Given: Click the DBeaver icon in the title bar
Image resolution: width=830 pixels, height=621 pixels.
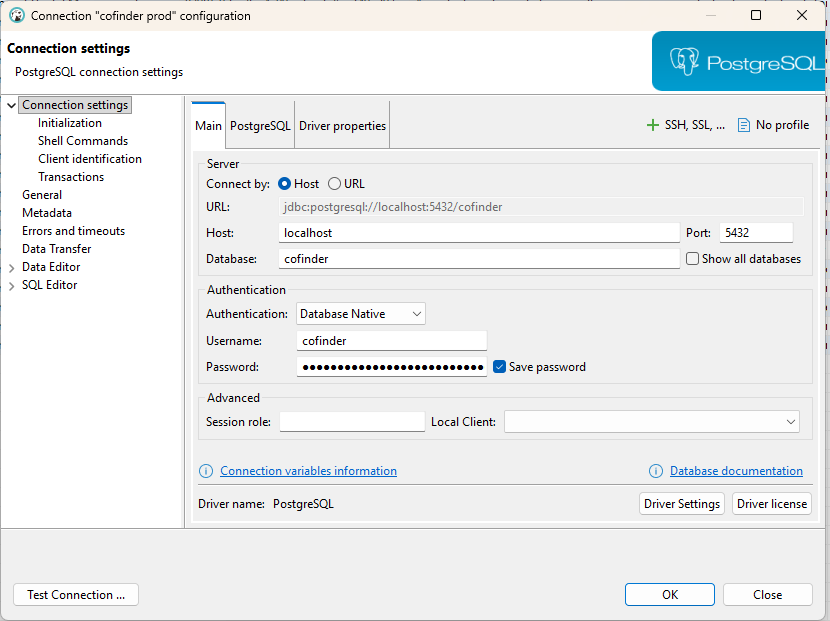Looking at the screenshot, I should click(x=14, y=15).
